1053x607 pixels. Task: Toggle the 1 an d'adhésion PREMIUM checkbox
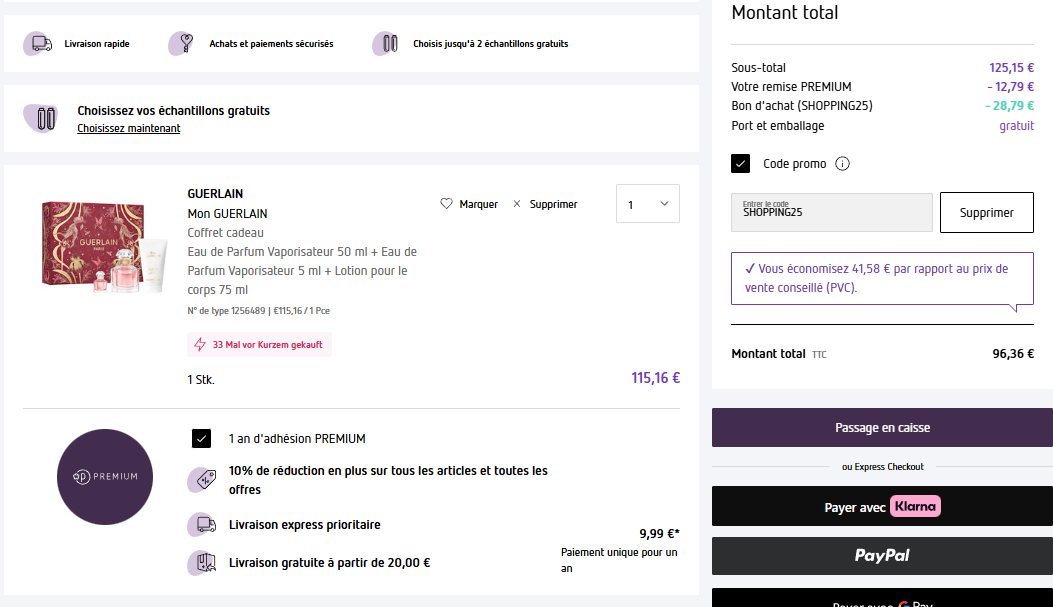click(x=201, y=438)
